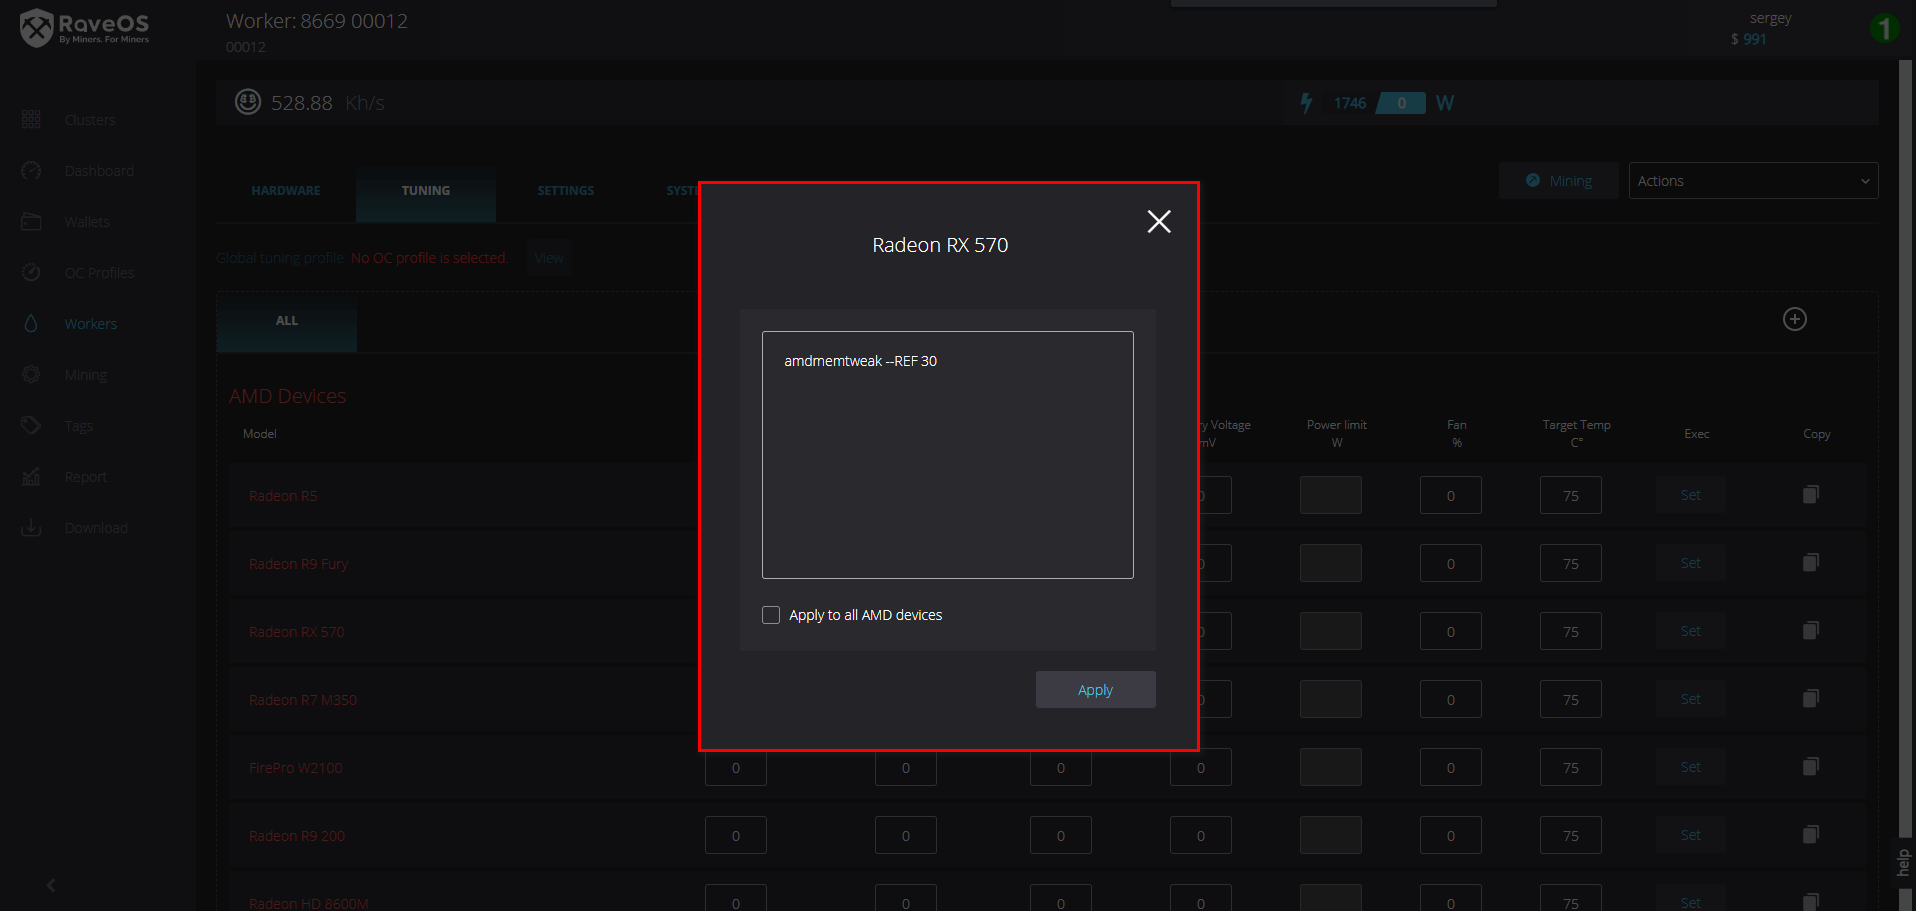Collapse the sidebar with the chevron
The image size is (1916, 911).
pyautogui.click(x=51, y=885)
